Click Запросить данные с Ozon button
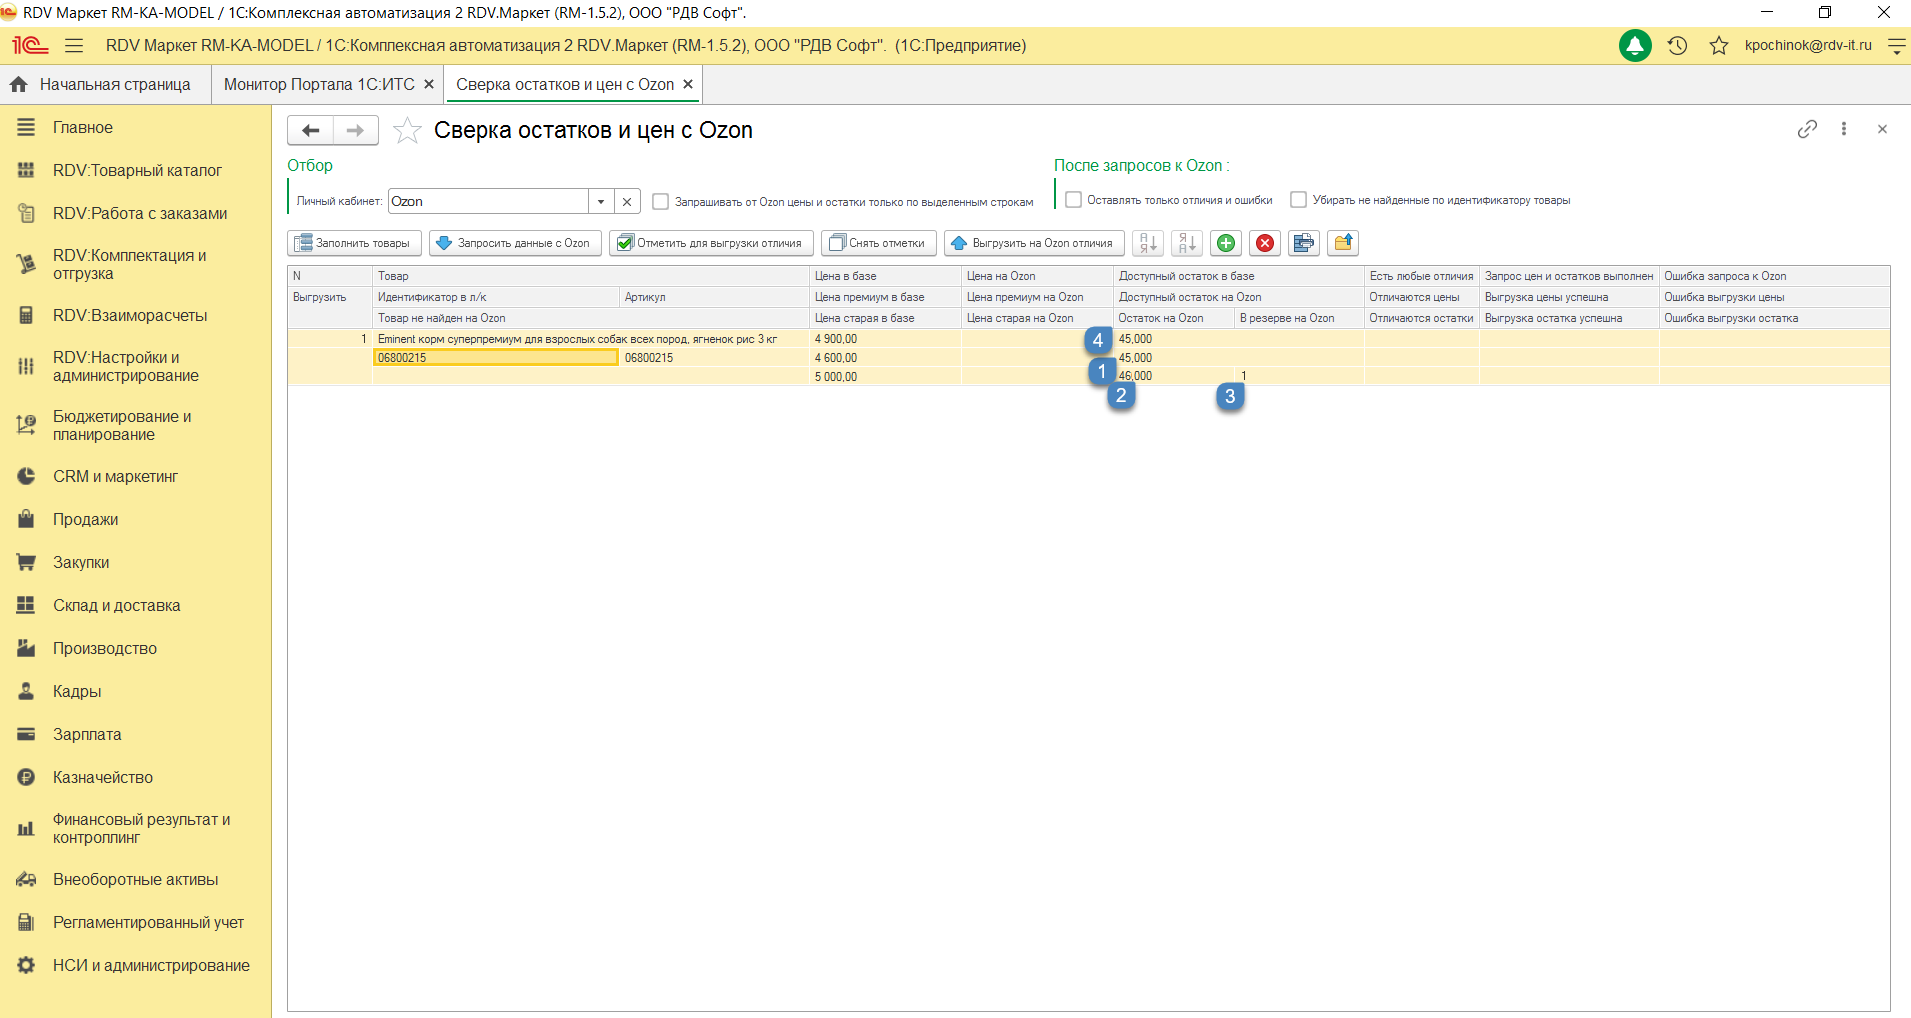This screenshot has width=1911, height=1018. click(x=515, y=243)
